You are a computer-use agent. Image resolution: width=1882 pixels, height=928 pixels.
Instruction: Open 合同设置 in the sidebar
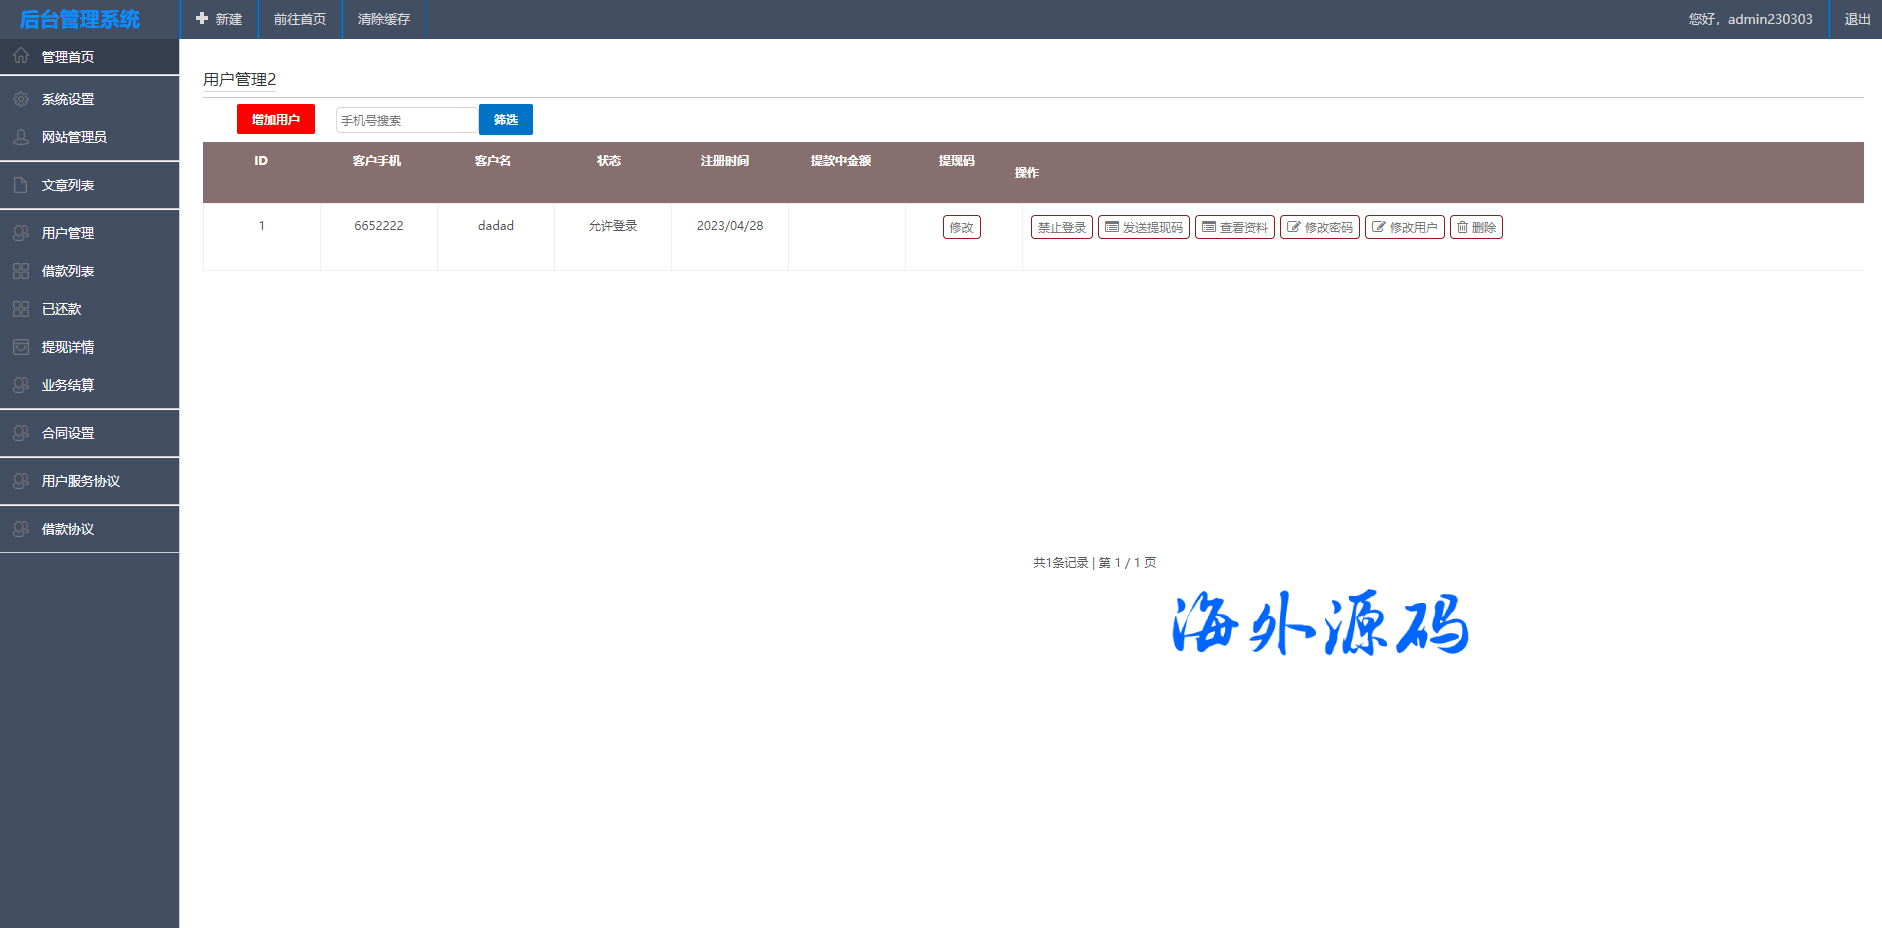[68, 433]
